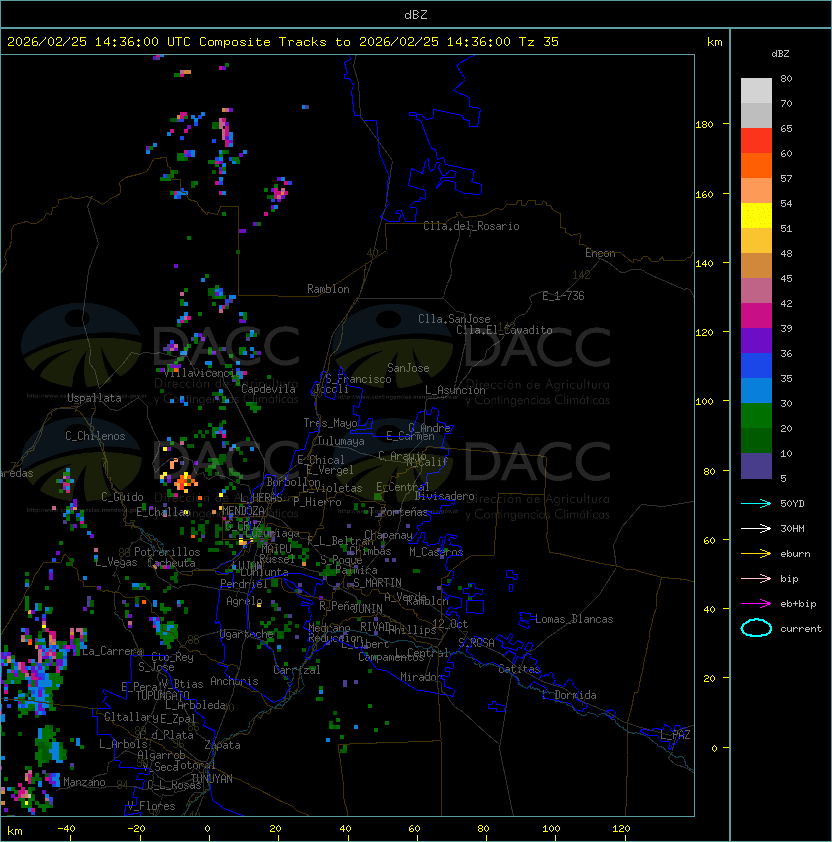The width and height of the screenshot is (832, 842).
Task: Click the eb+bip magenta arrow legend icon
Action: pyautogui.click(x=756, y=604)
